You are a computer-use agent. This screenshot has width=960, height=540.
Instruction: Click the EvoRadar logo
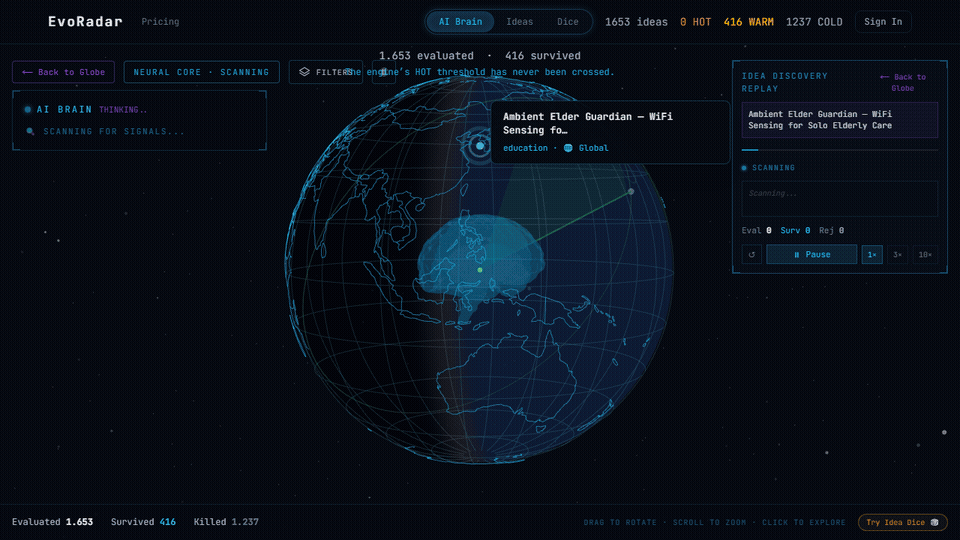coord(85,22)
